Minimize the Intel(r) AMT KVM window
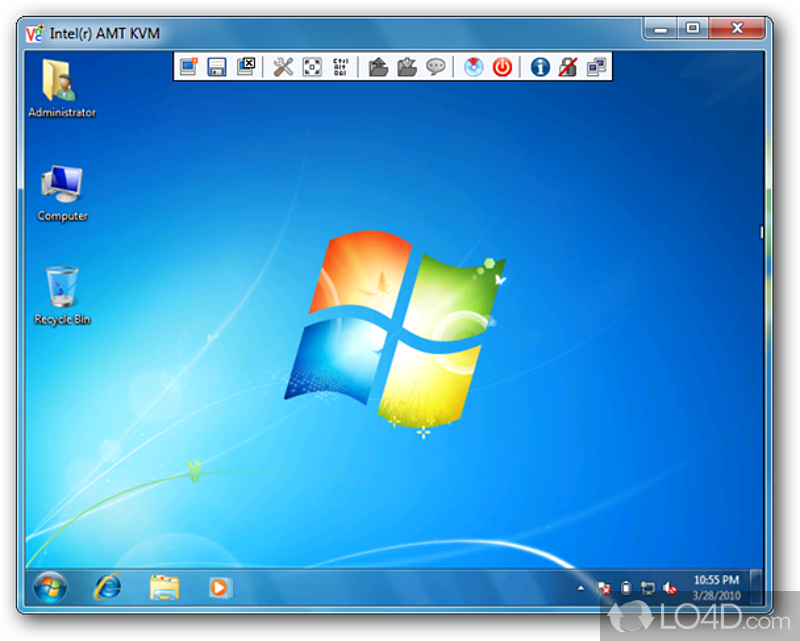This screenshot has width=800, height=641. click(x=661, y=28)
